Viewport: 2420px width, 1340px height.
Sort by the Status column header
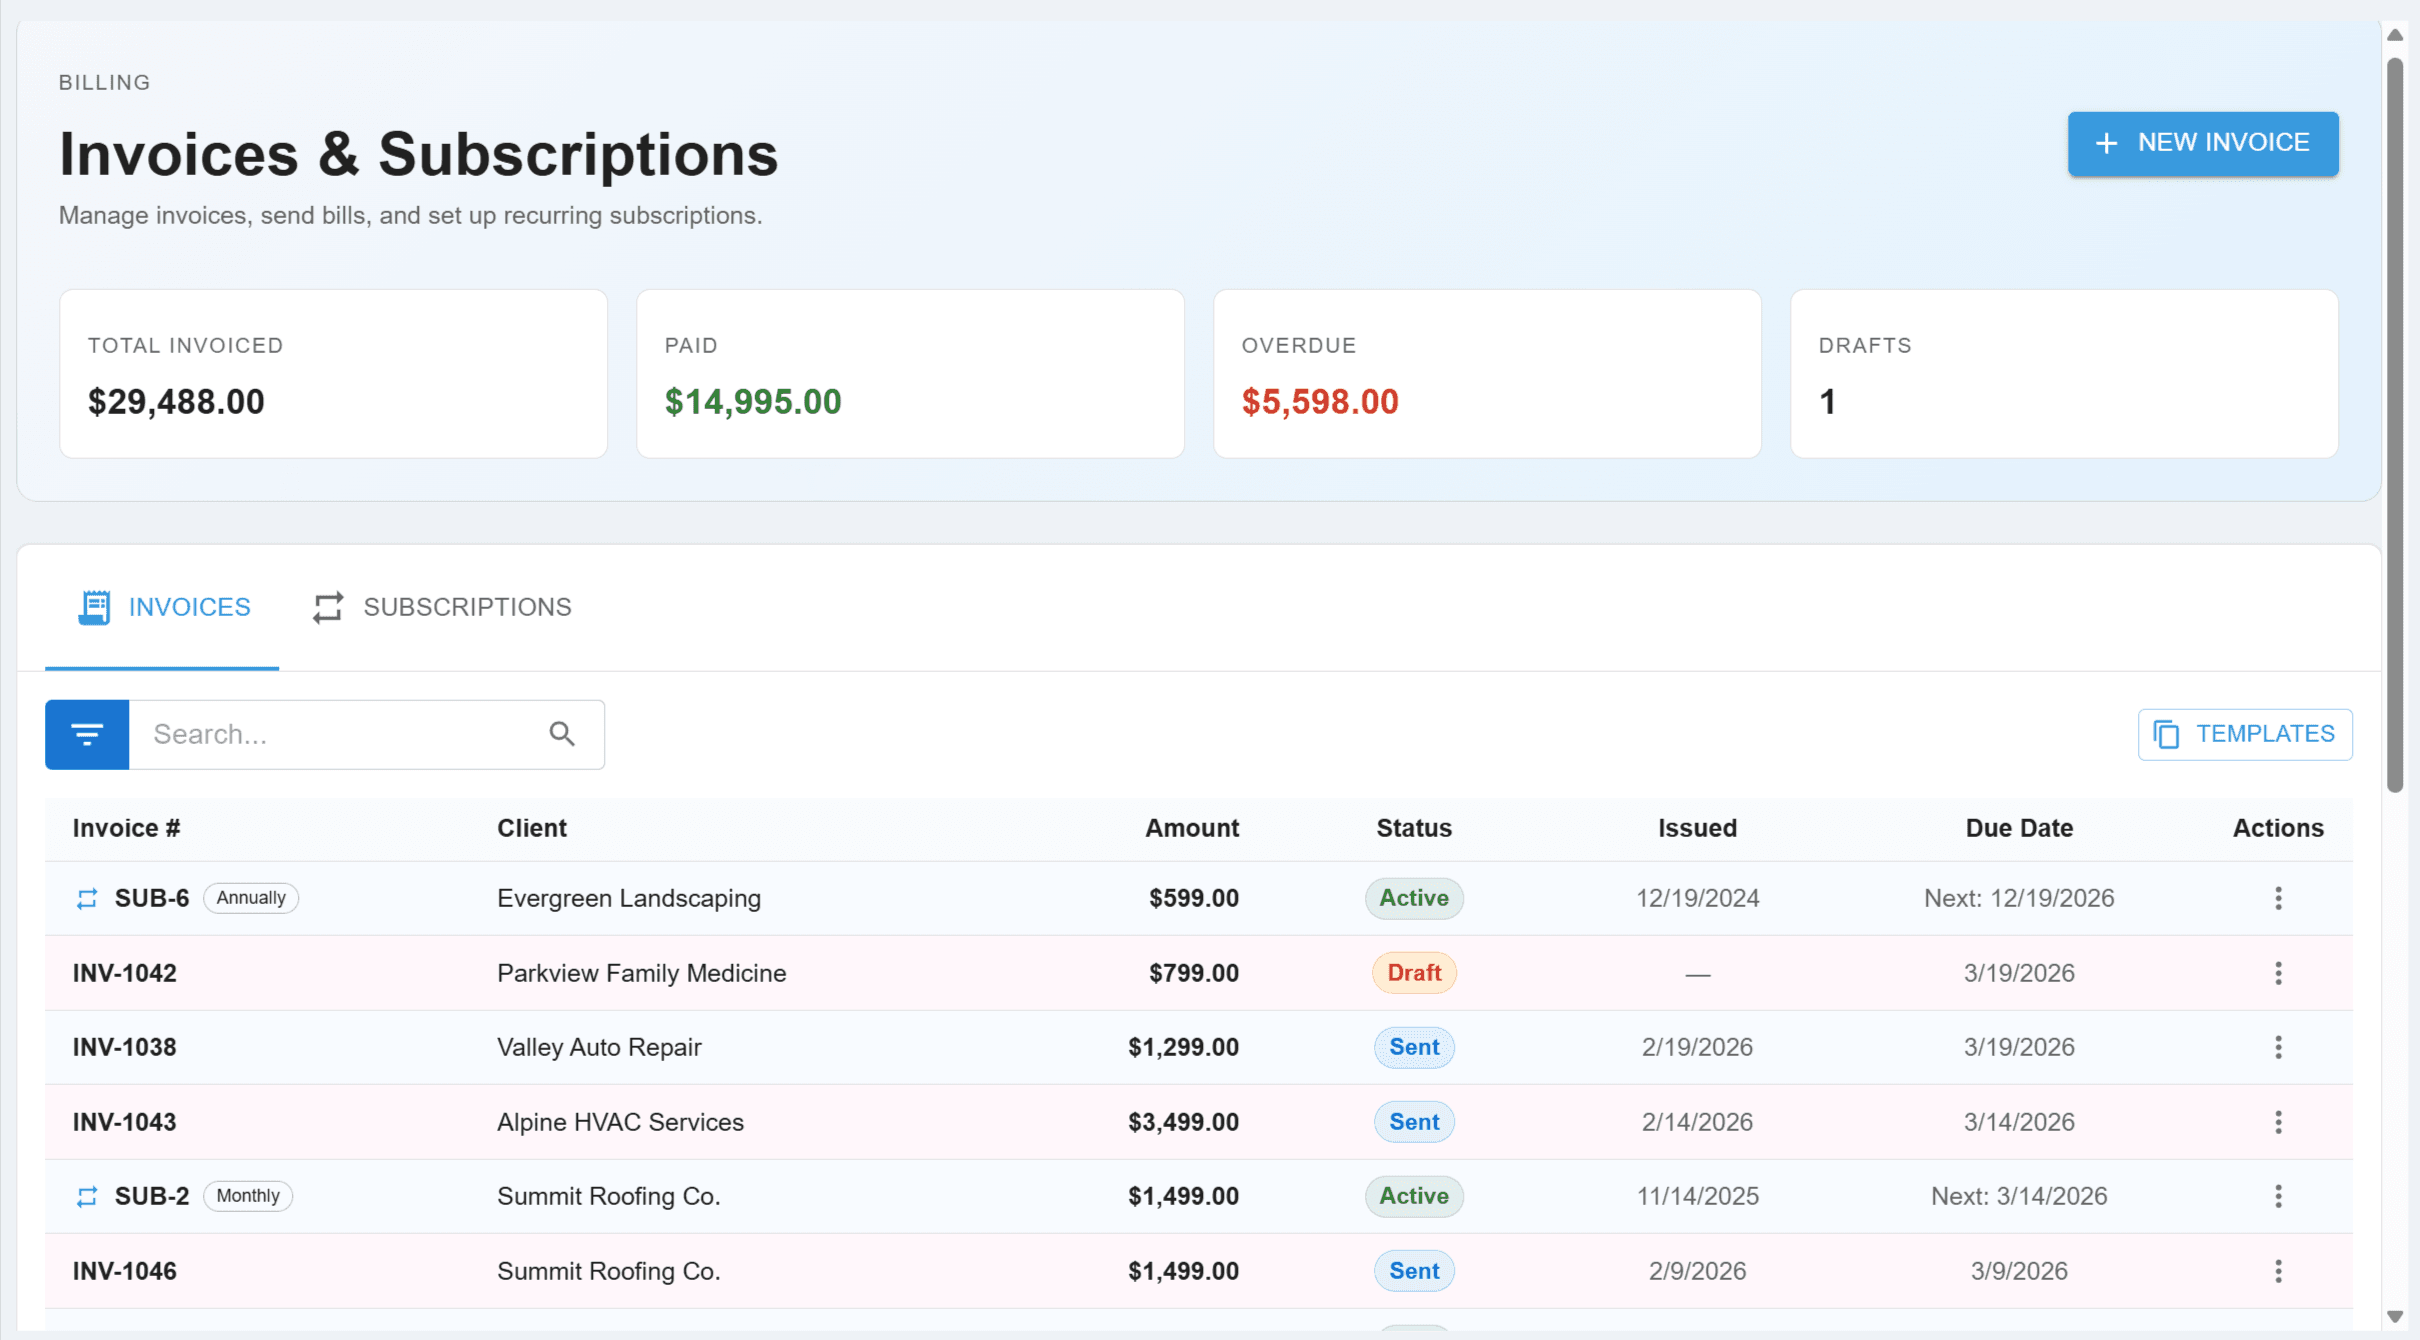[x=1414, y=828]
